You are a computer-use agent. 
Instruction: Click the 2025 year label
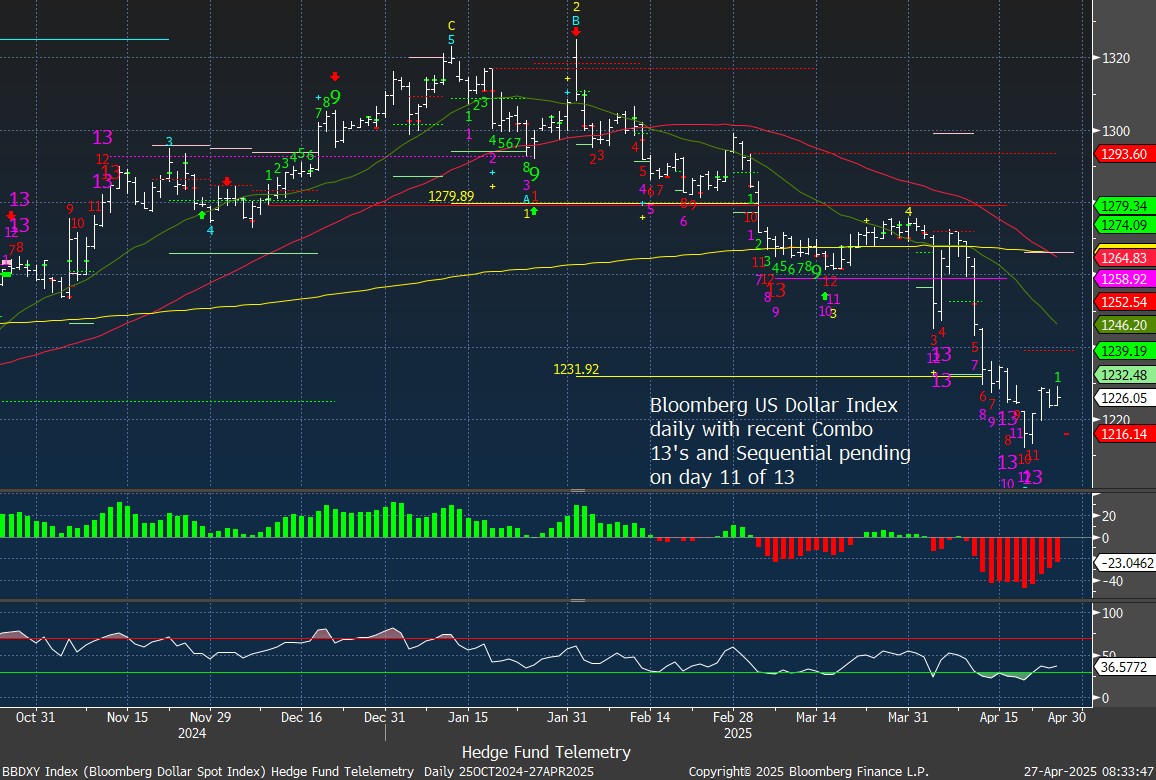pos(737,734)
